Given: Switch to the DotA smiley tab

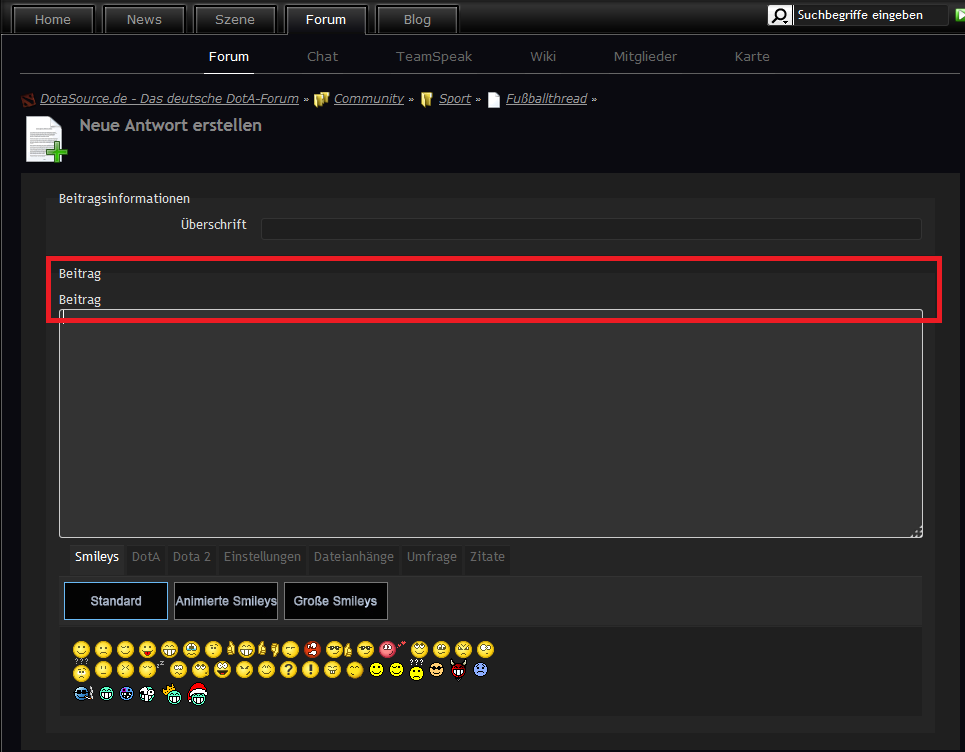Looking at the screenshot, I should coord(146,557).
